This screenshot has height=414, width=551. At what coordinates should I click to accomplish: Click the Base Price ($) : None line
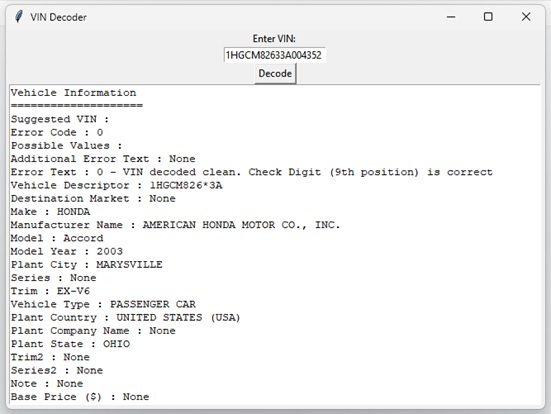[80, 397]
